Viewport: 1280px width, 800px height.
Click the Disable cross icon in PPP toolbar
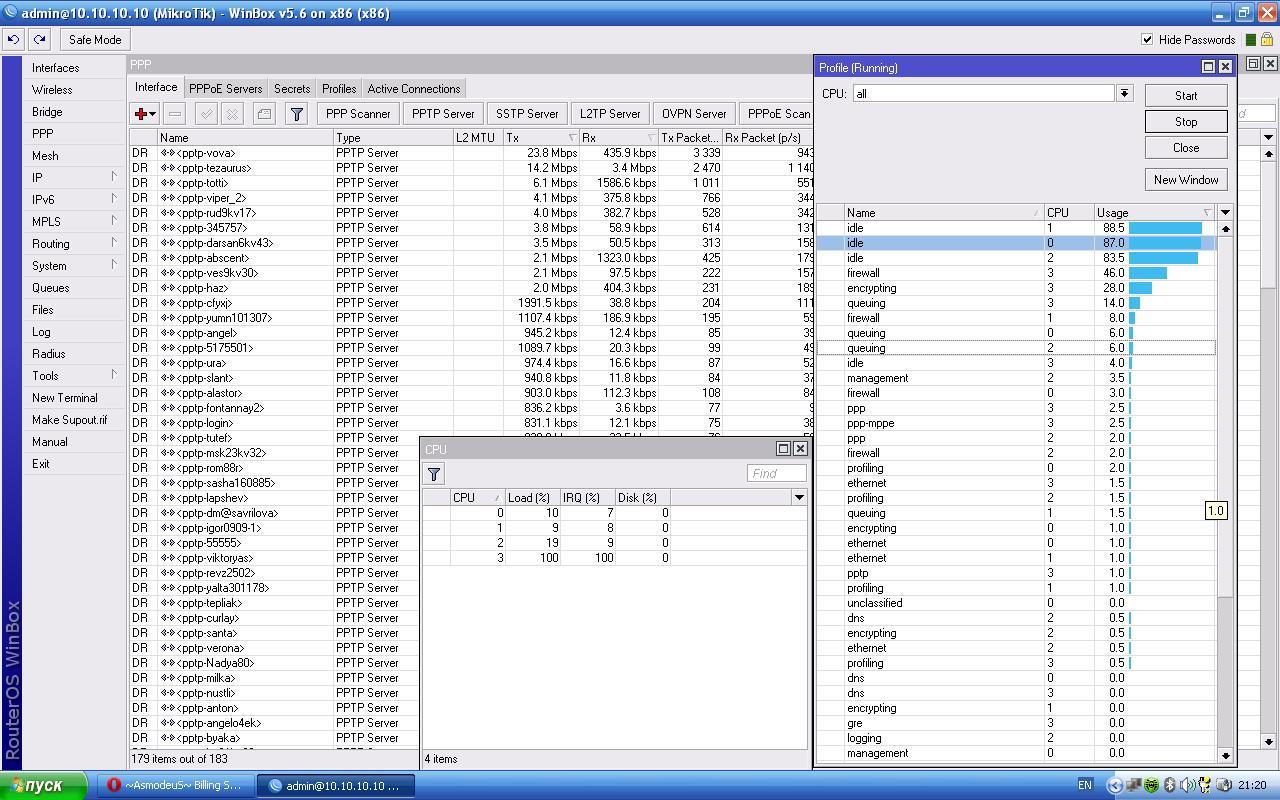[x=232, y=114]
